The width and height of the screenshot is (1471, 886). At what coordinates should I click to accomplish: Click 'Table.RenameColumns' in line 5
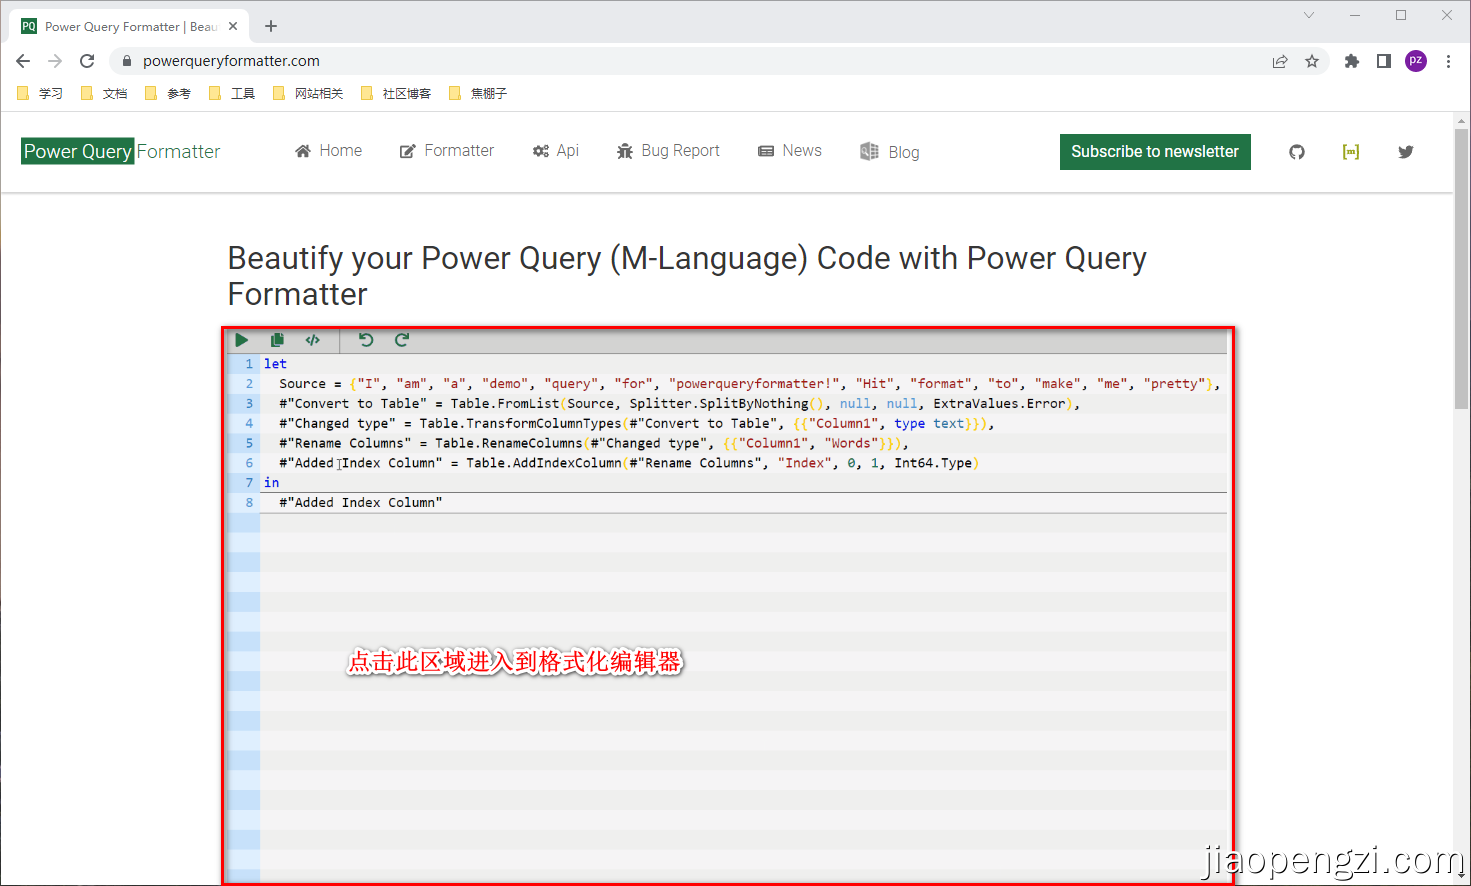509,443
